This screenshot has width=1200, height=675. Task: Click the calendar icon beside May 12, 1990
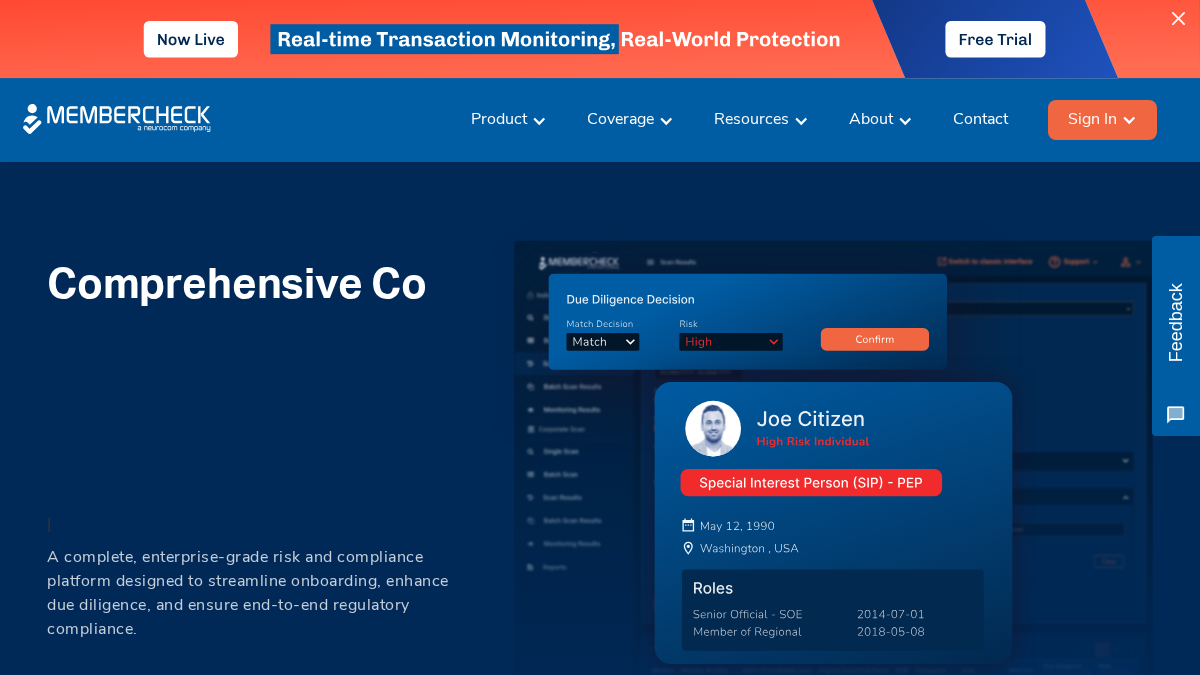click(x=688, y=525)
